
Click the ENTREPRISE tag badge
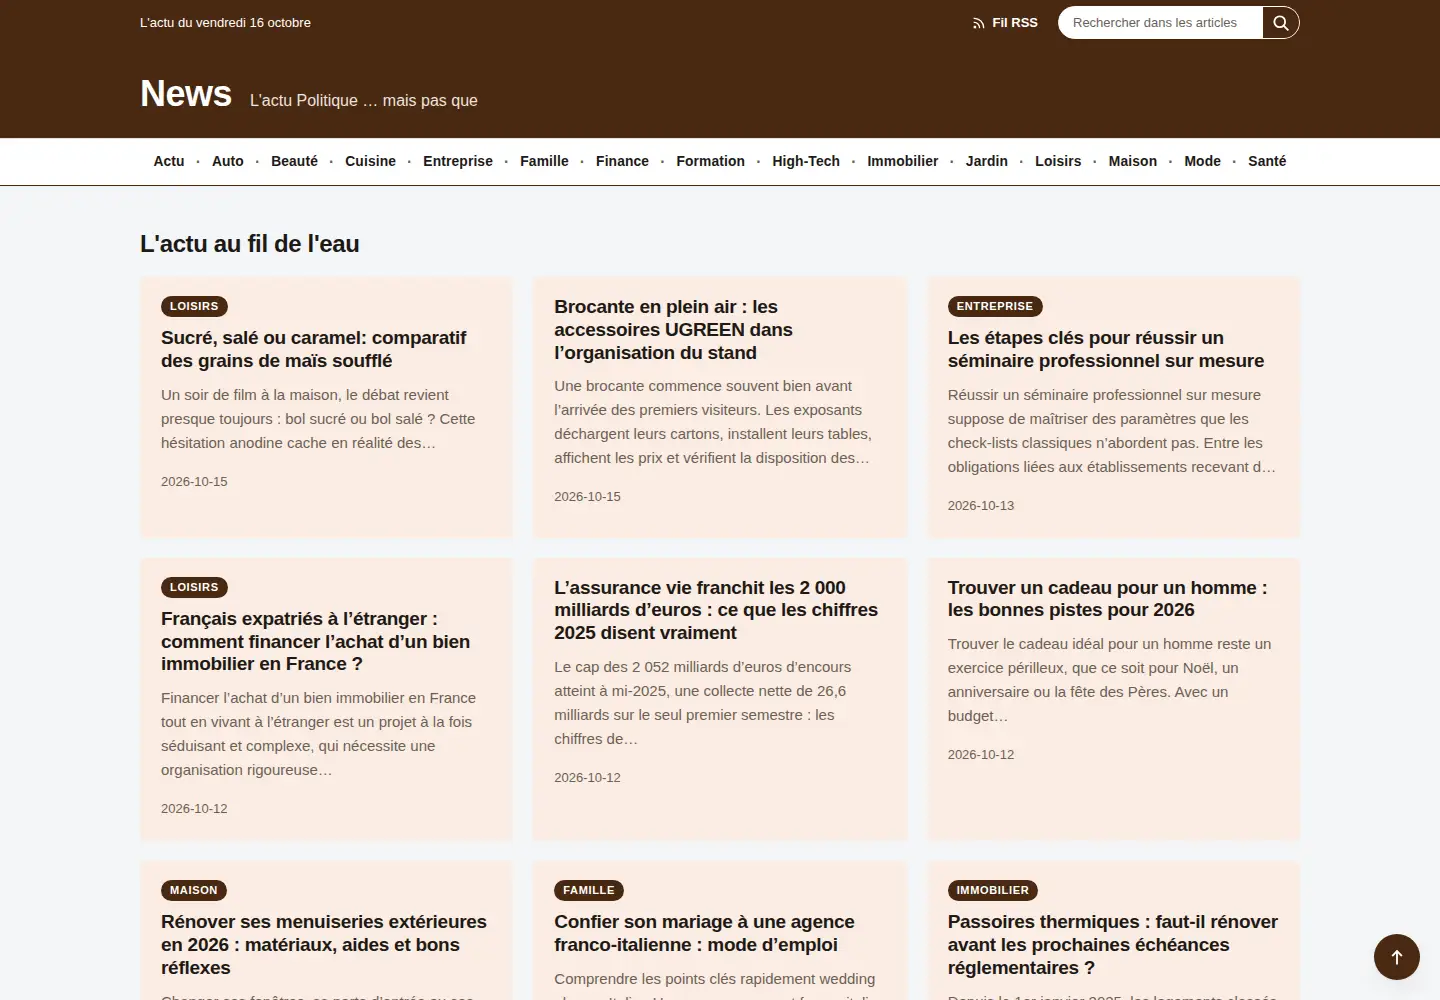click(x=995, y=306)
